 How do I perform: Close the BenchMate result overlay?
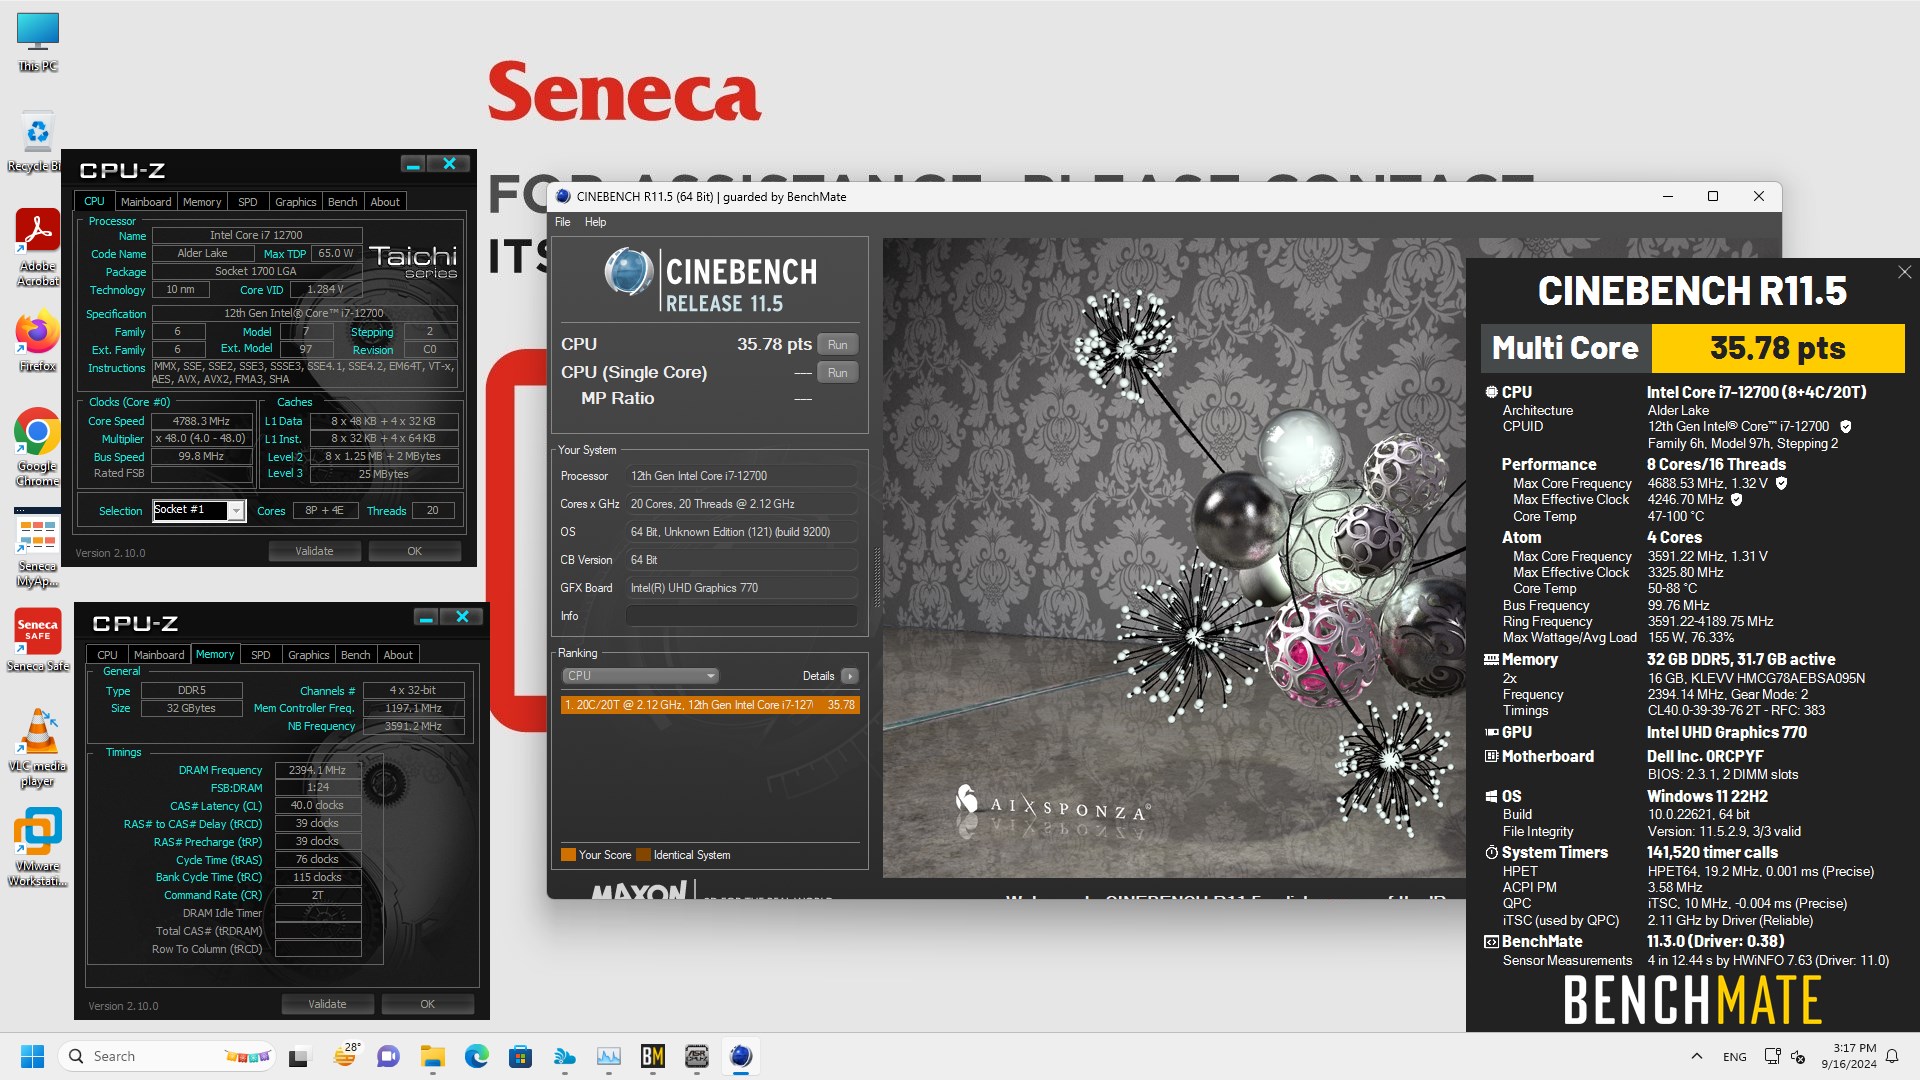(1904, 272)
